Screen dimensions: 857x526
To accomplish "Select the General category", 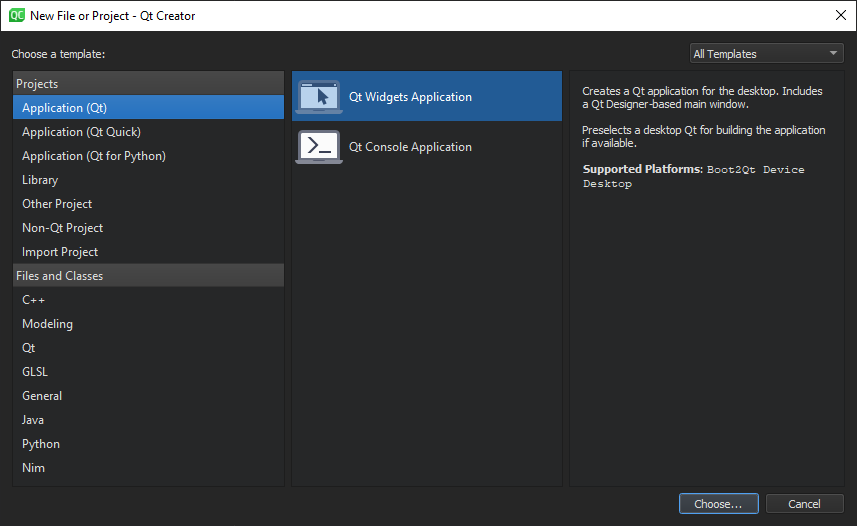I will (148, 396).
